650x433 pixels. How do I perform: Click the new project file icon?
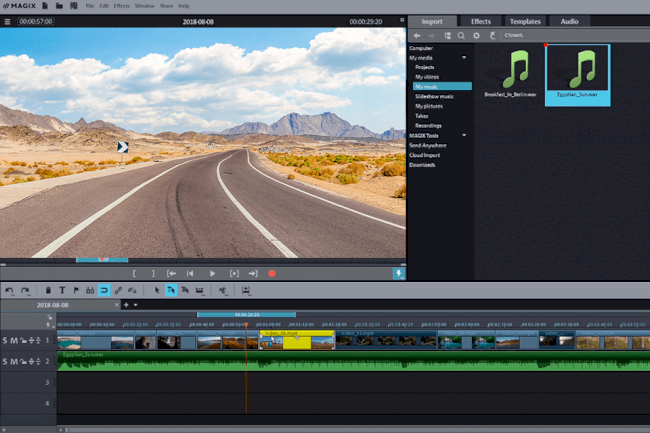point(45,6)
